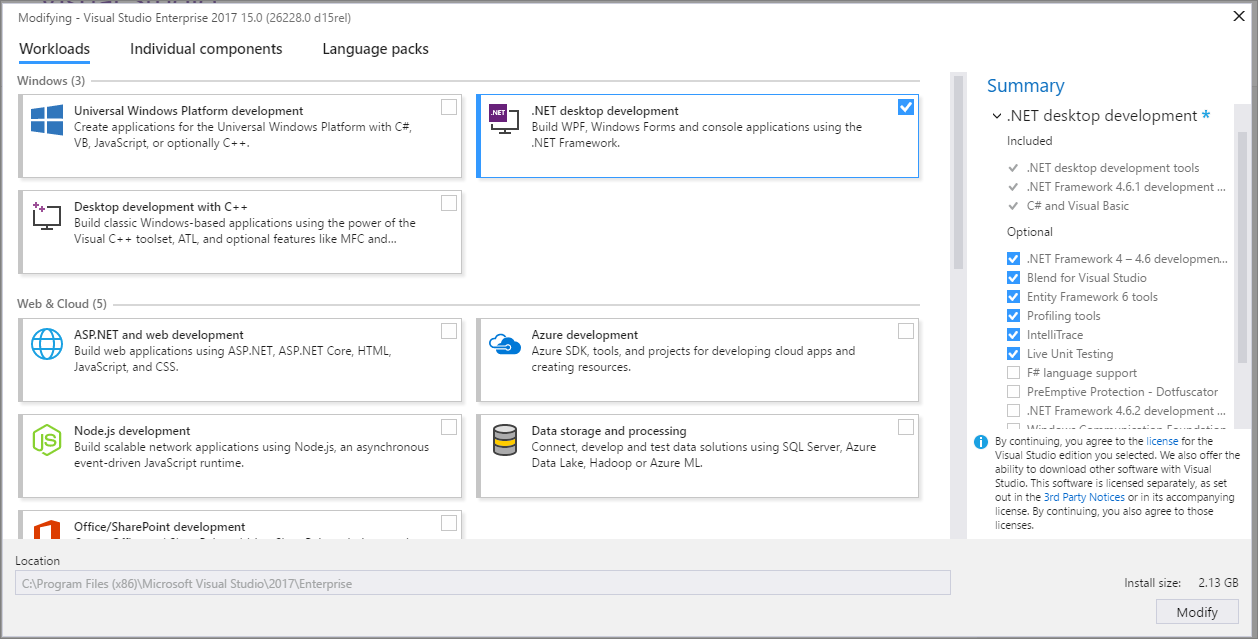
Task: Click the Modify button
Action: 1197,612
